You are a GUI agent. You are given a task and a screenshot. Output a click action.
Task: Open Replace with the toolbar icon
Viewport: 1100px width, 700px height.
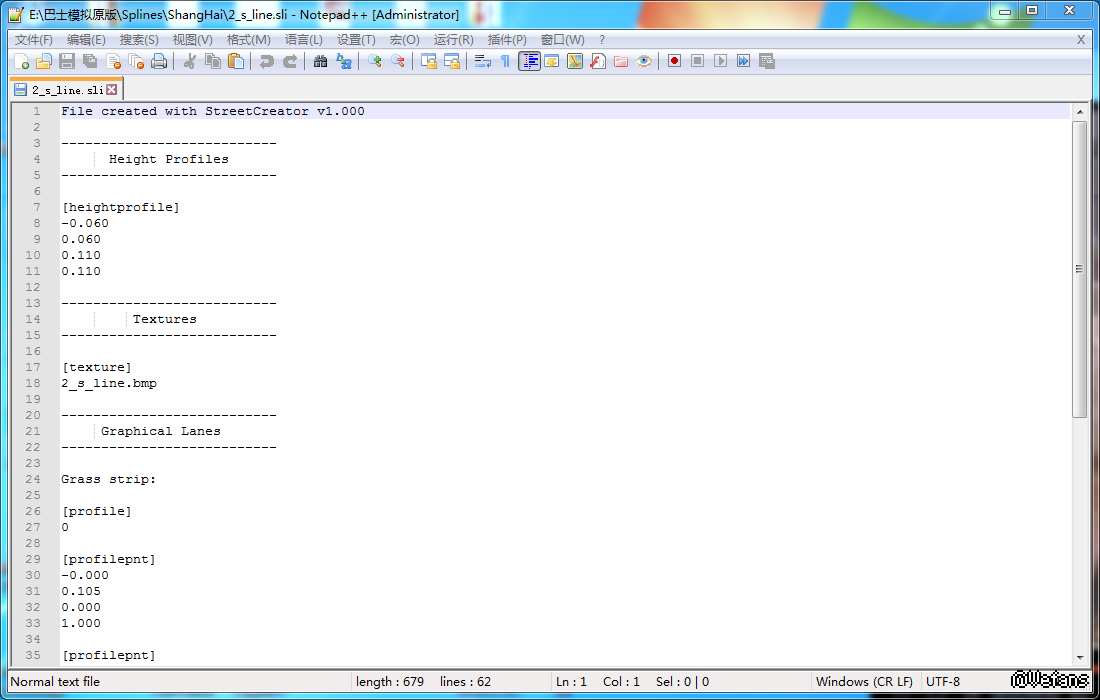tap(344, 62)
